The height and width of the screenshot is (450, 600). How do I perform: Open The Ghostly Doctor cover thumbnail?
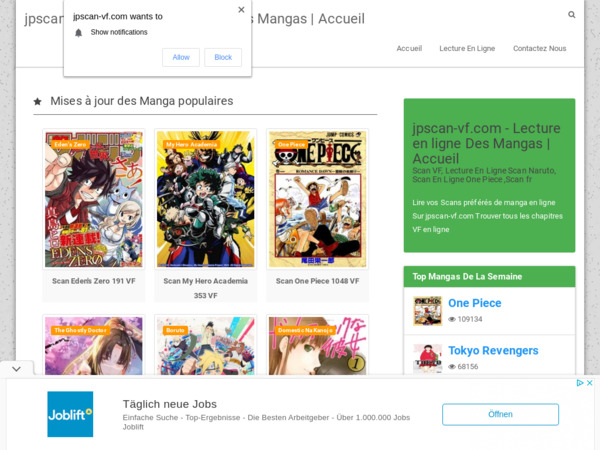[94, 346]
